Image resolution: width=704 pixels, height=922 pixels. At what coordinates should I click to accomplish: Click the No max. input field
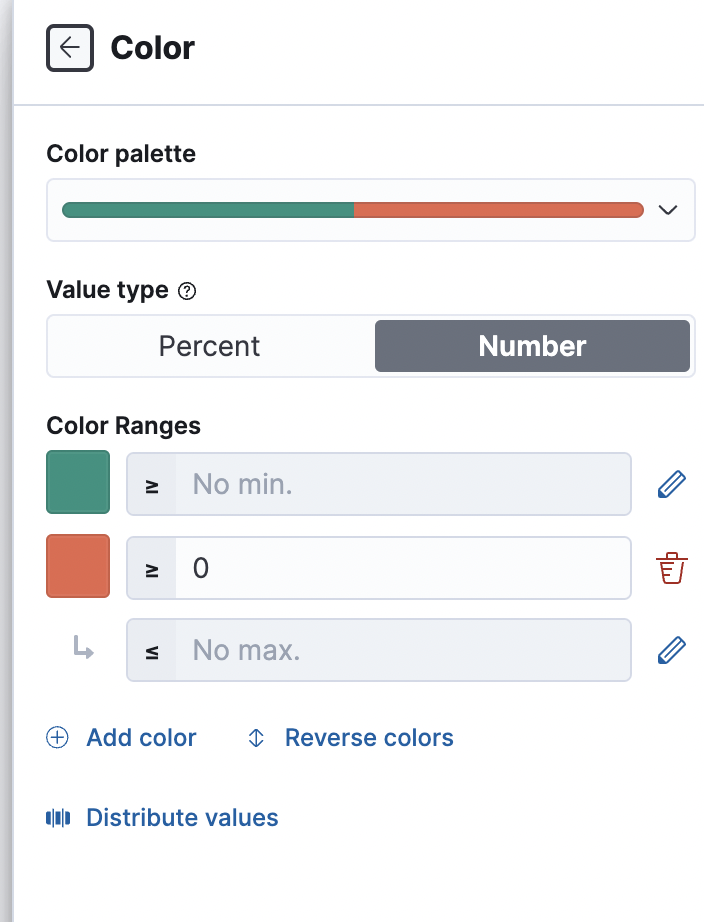[x=402, y=651]
